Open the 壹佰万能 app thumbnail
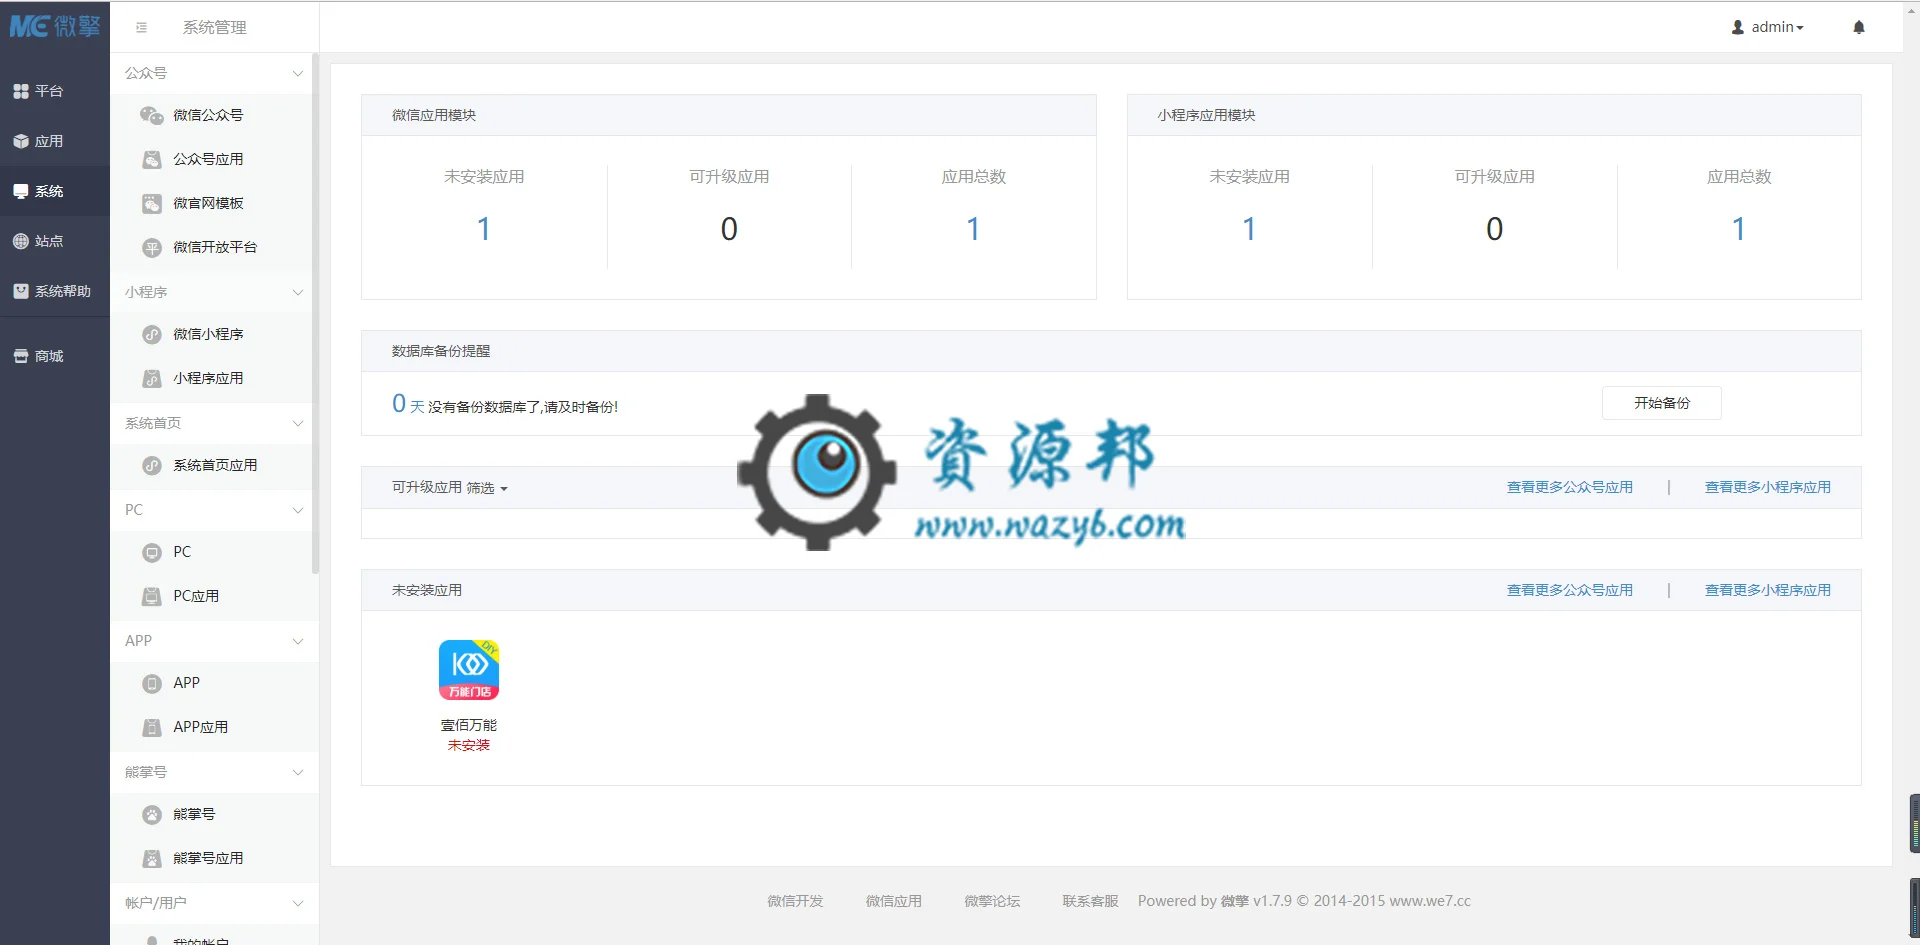Screen dimensions: 1920x945 pos(469,670)
